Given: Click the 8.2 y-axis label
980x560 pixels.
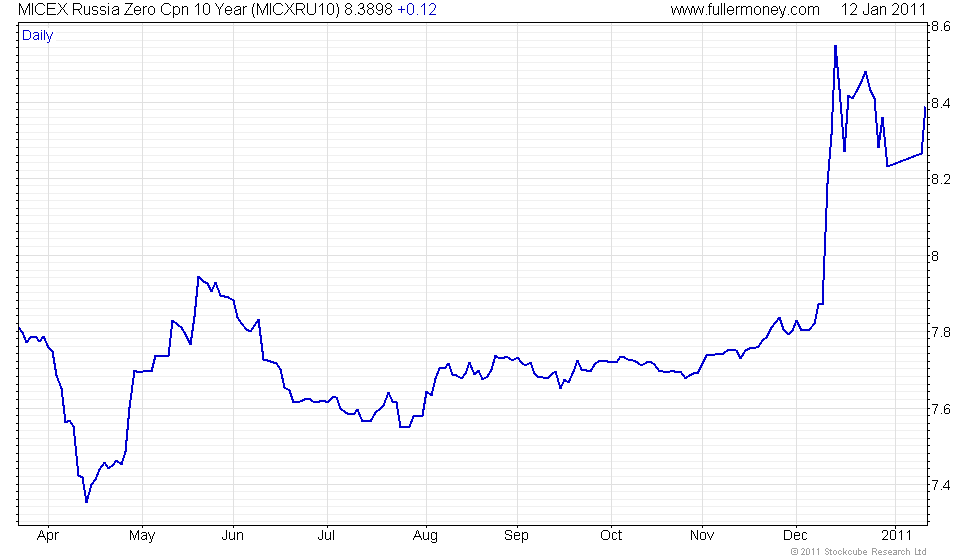Looking at the screenshot, I should coord(941,179).
